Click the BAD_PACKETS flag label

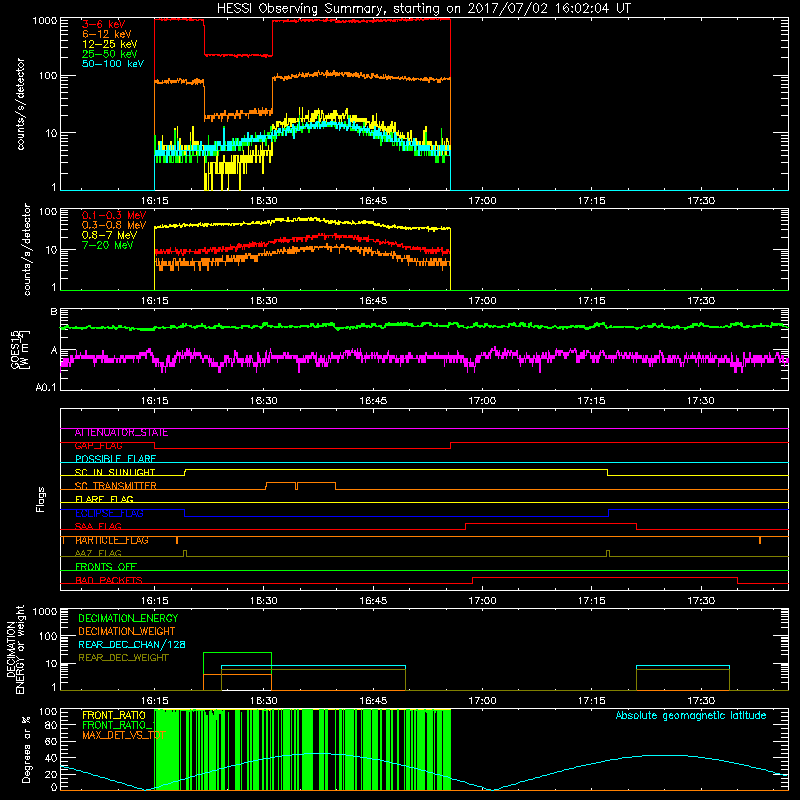tap(109, 580)
